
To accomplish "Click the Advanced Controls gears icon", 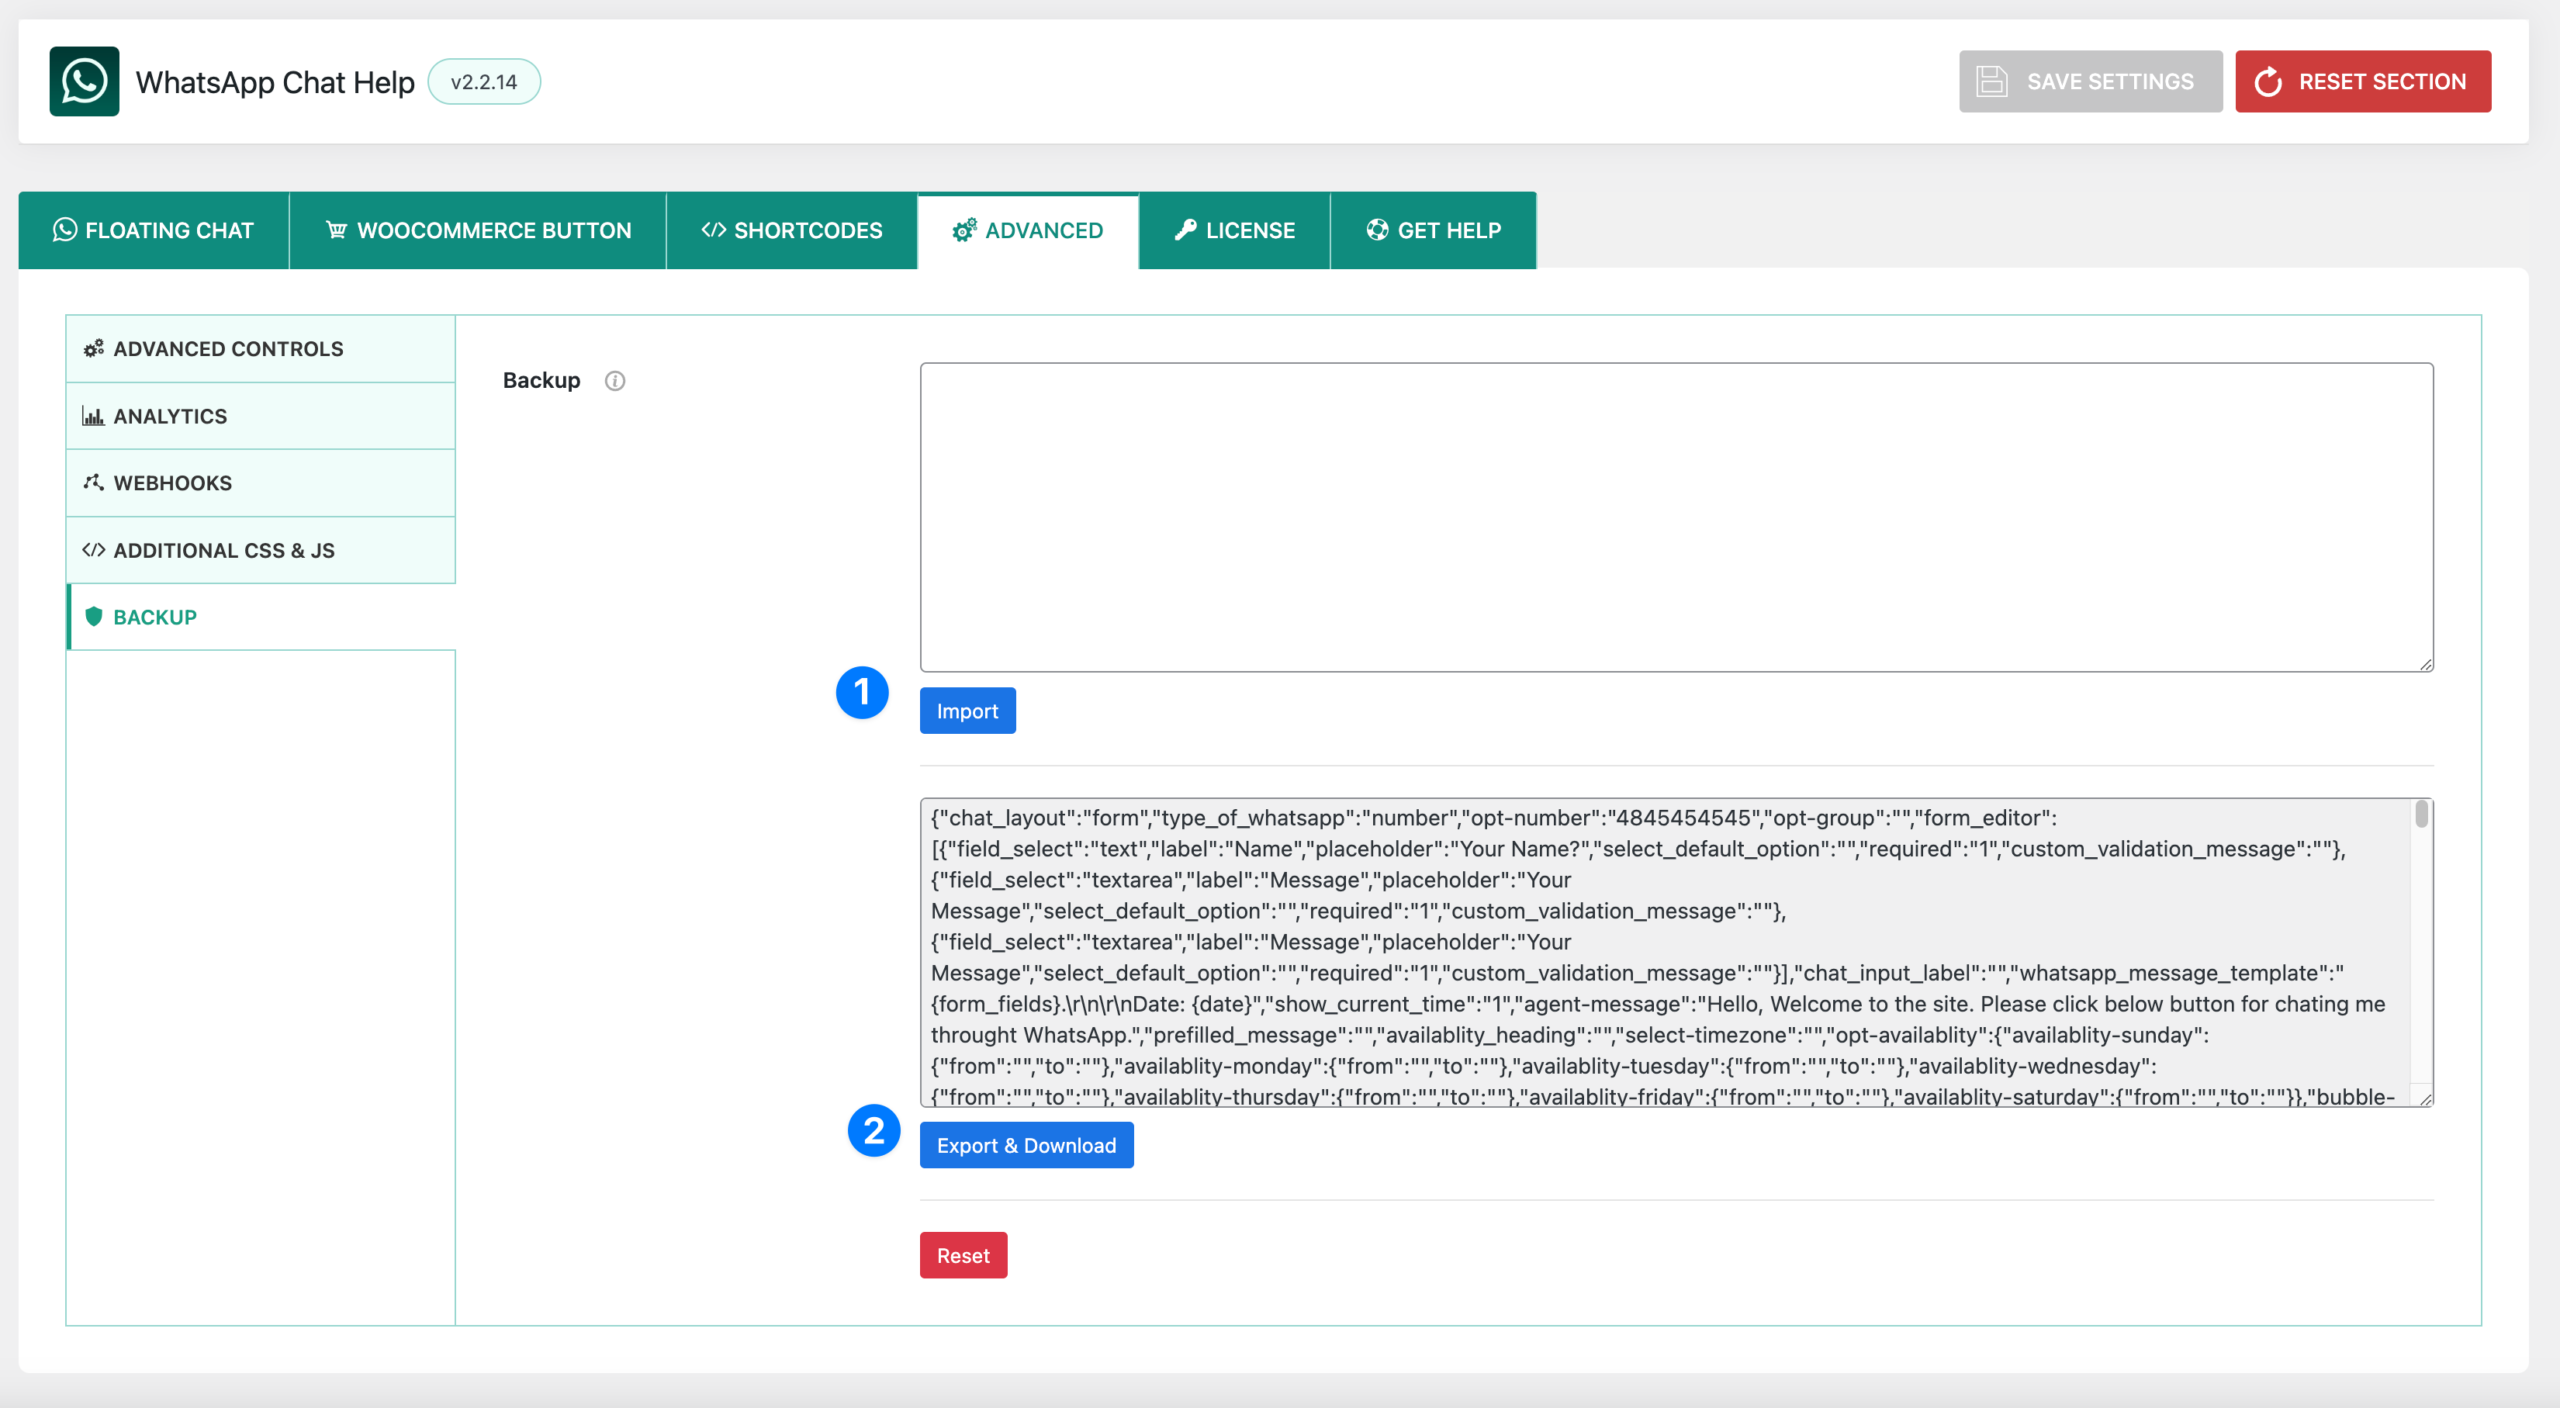I will point(93,349).
